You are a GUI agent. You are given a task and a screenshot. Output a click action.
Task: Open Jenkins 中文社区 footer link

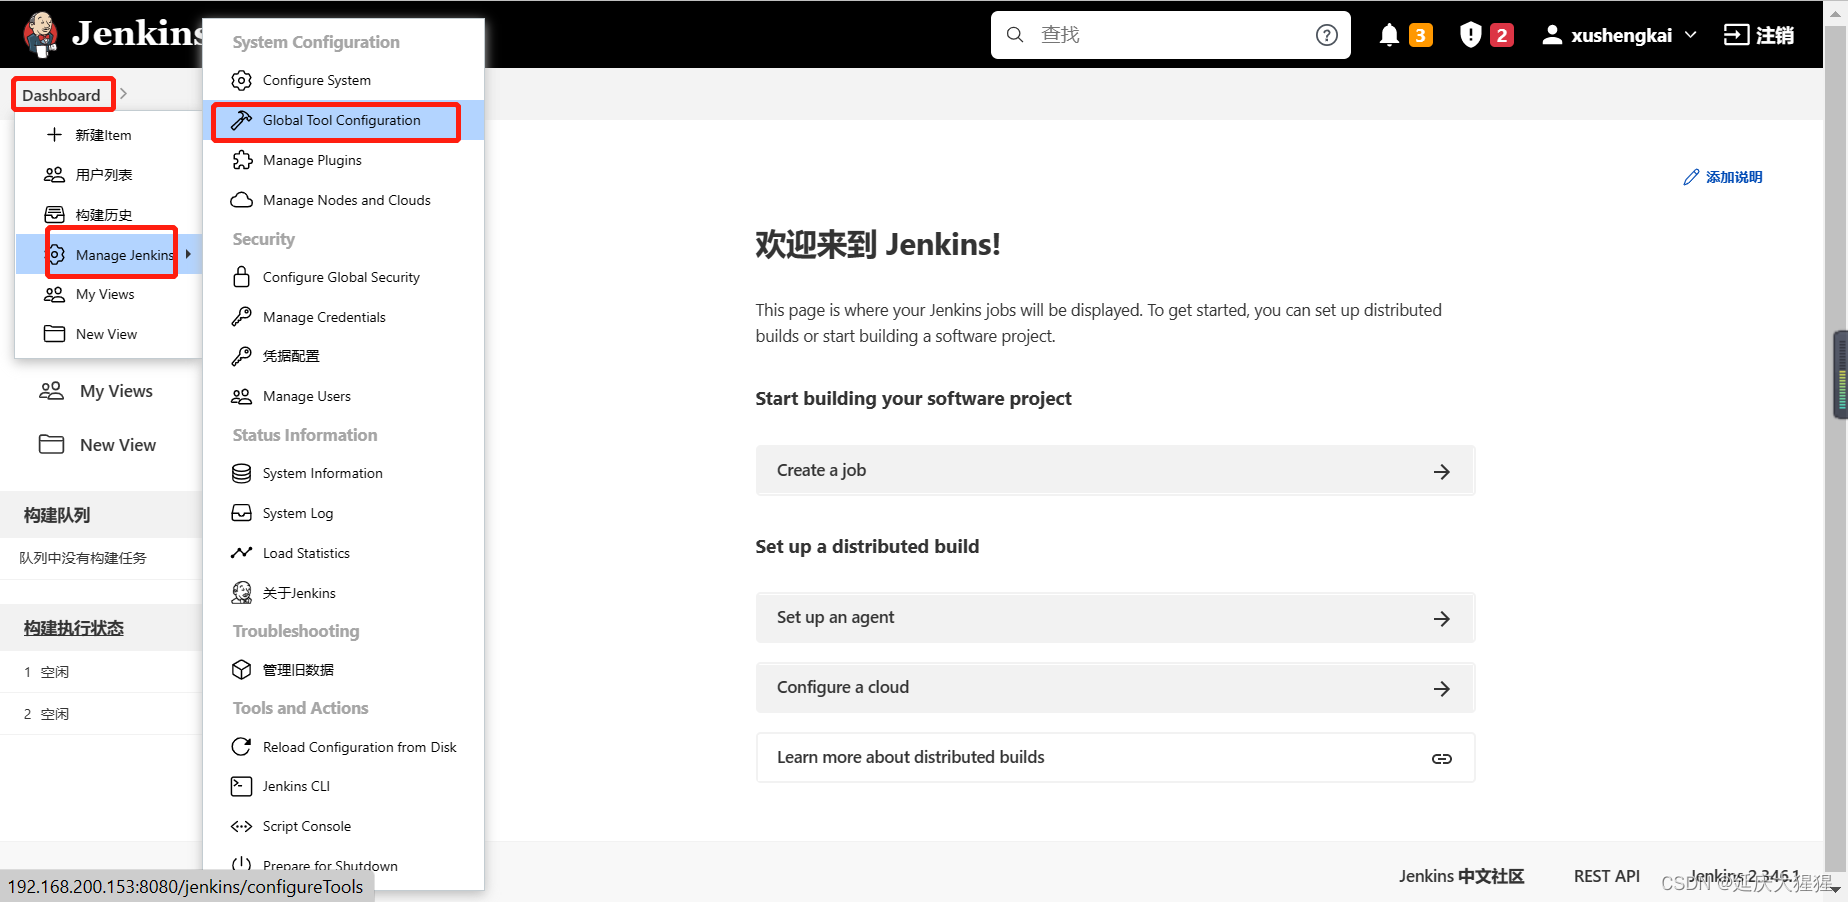pyautogui.click(x=1461, y=876)
